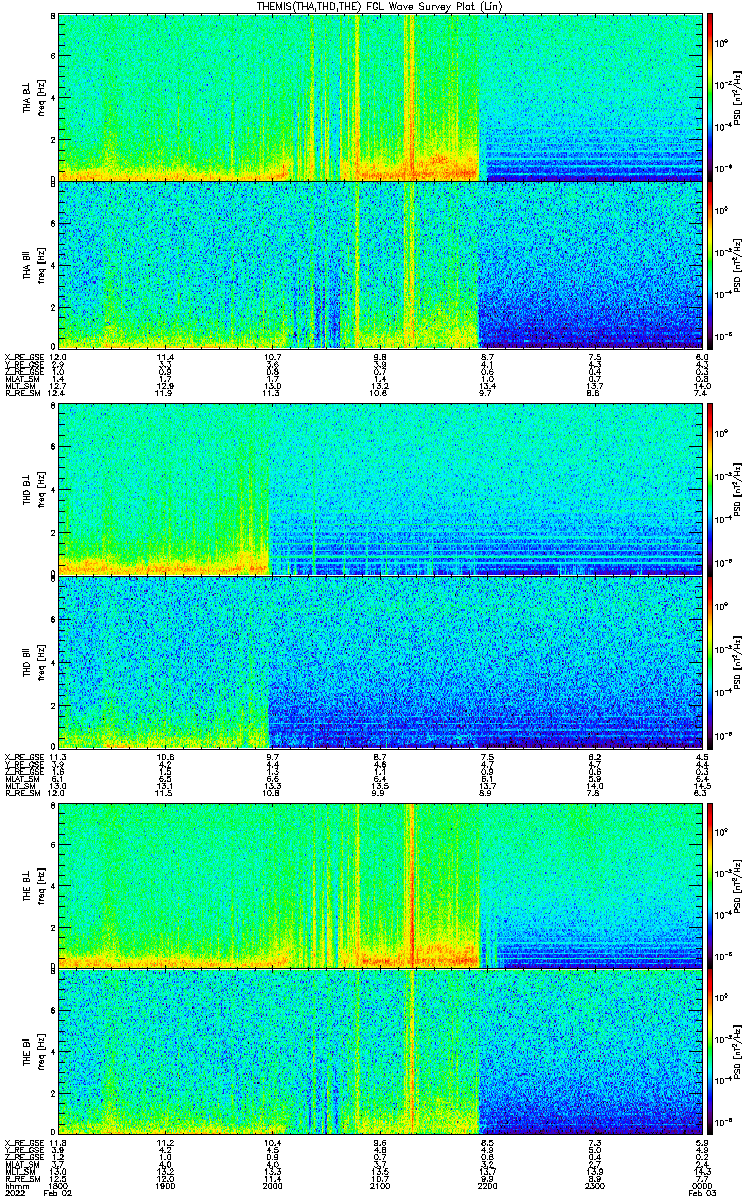
Task: Click the Y_RE_GSE row label under THE panels
Action: click(22, 1150)
